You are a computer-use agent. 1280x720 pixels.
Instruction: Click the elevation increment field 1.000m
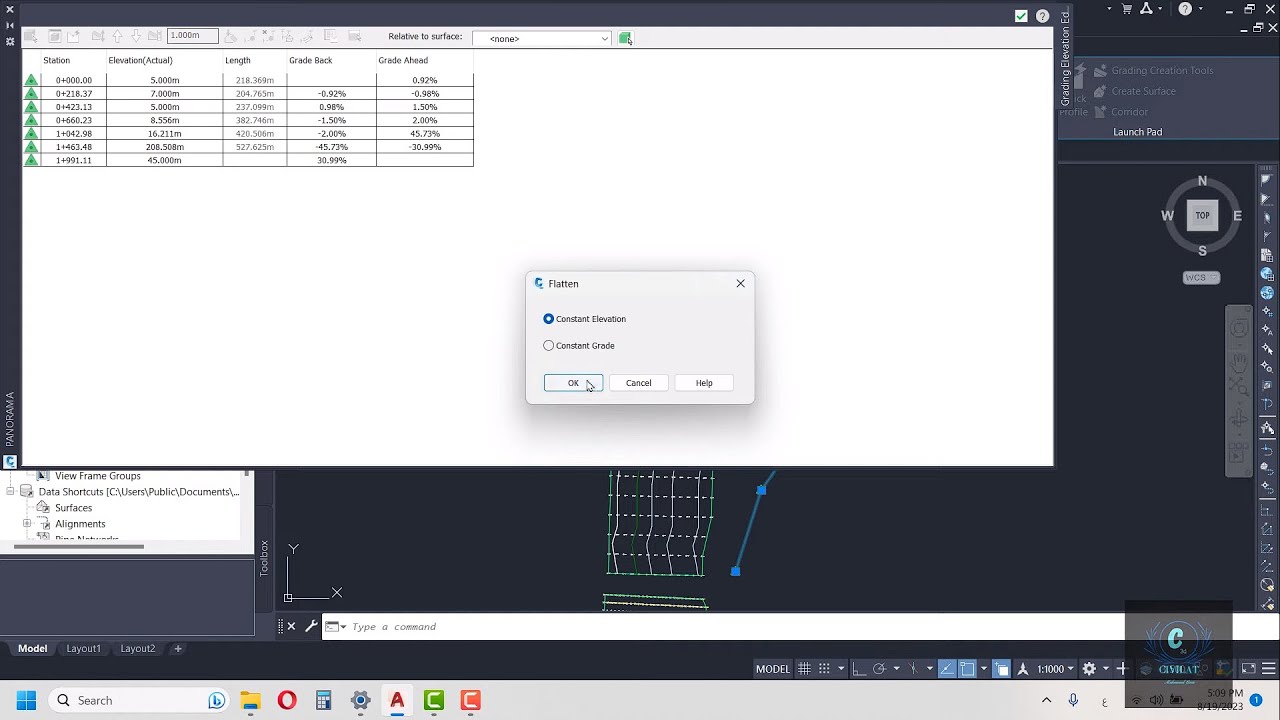pos(192,35)
